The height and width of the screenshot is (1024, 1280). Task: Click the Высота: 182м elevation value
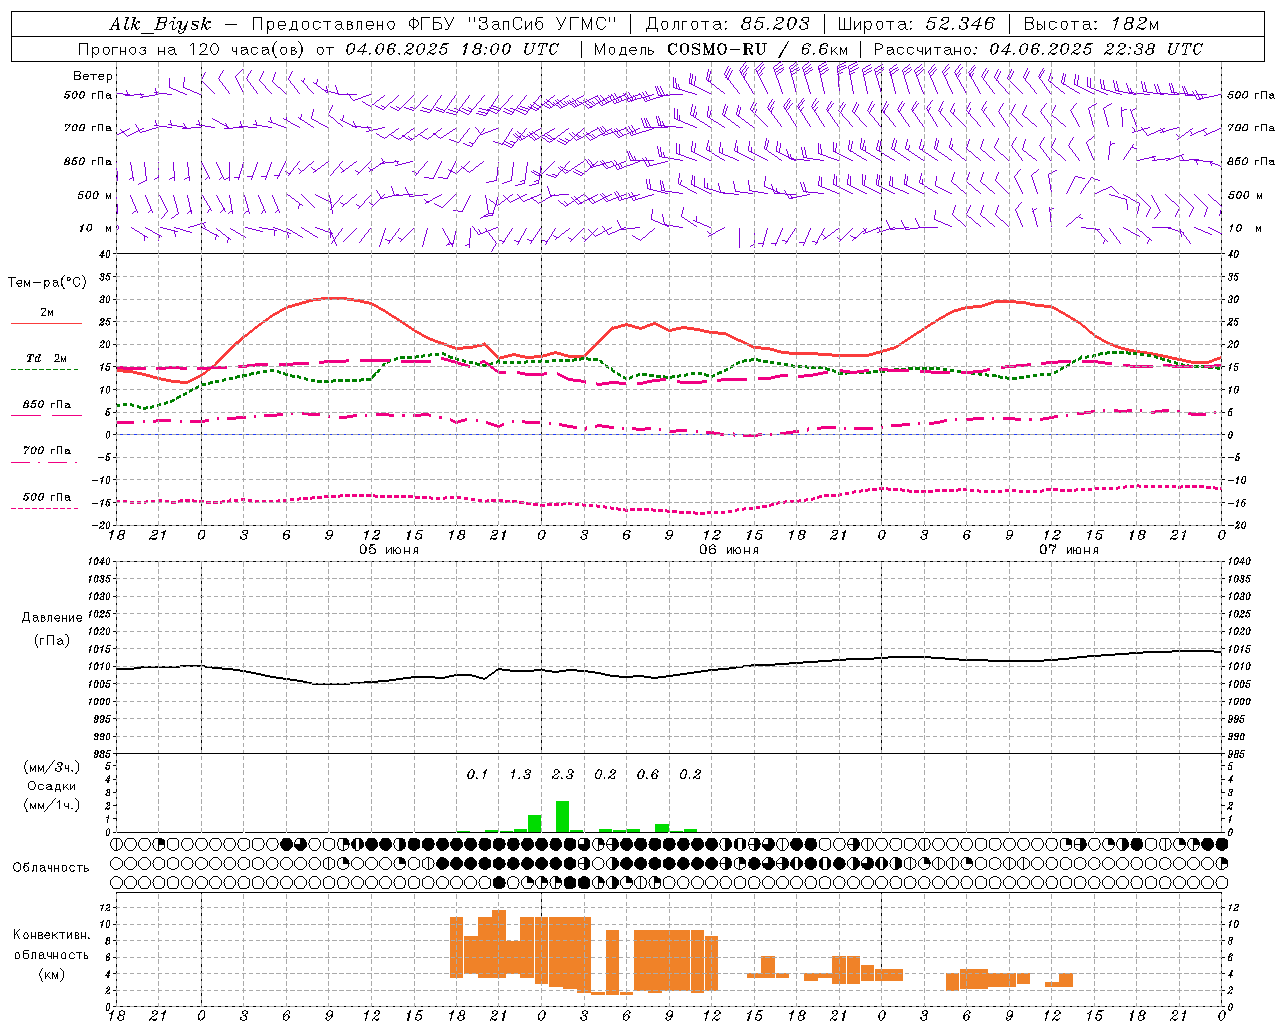coord(1092,24)
